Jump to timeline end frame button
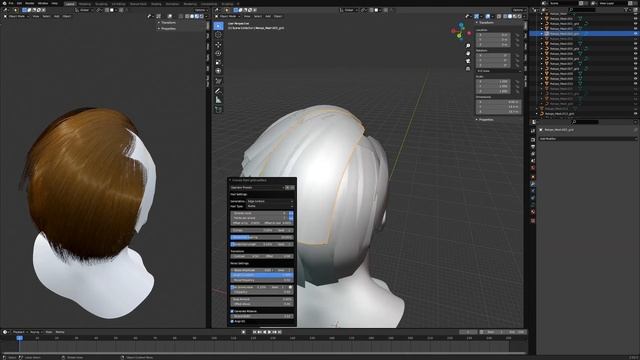 click(280, 332)
